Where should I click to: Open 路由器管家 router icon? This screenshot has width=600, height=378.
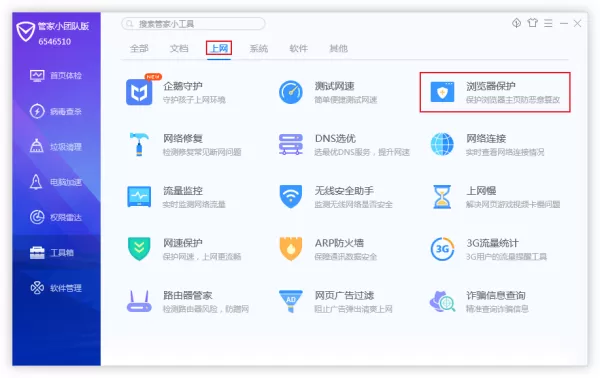pos(139,301)
